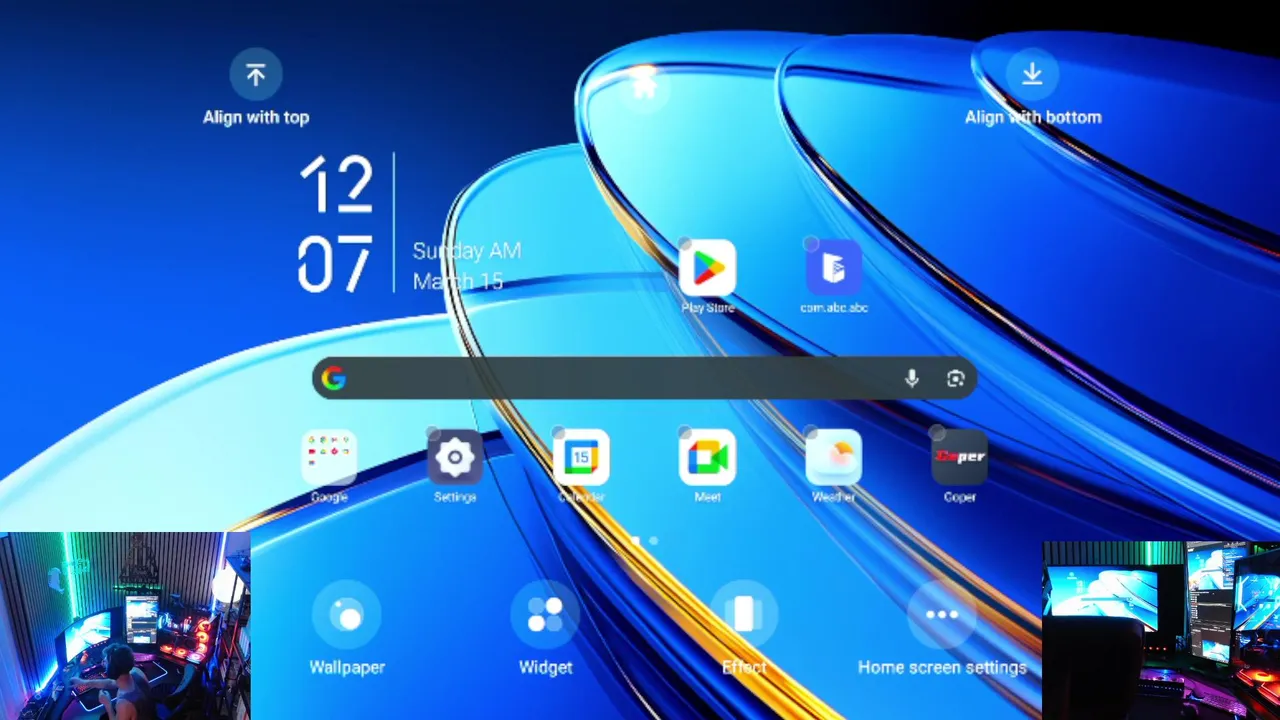The width and height of the screenshot is (1280, 720).
Task: Open the Settings gear app
Action: click(x=455, y=457)
